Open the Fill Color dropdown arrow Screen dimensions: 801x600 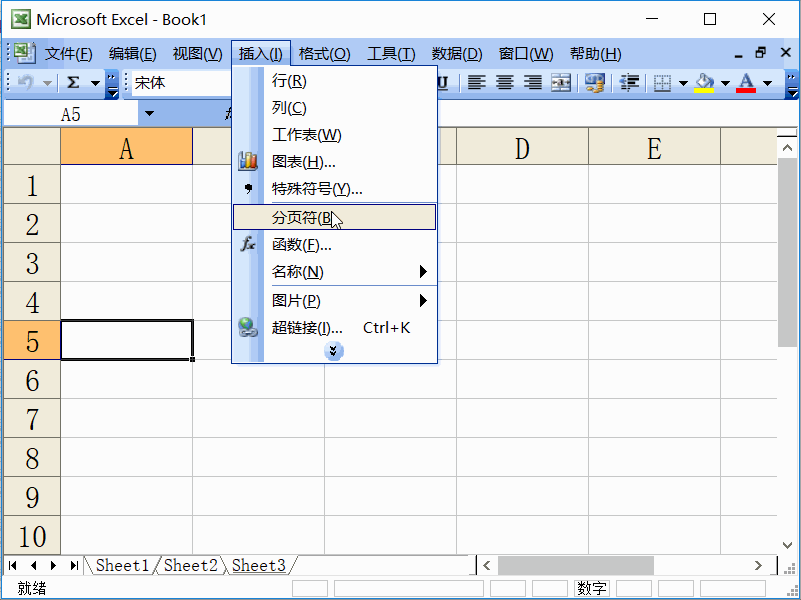point(725,83)
